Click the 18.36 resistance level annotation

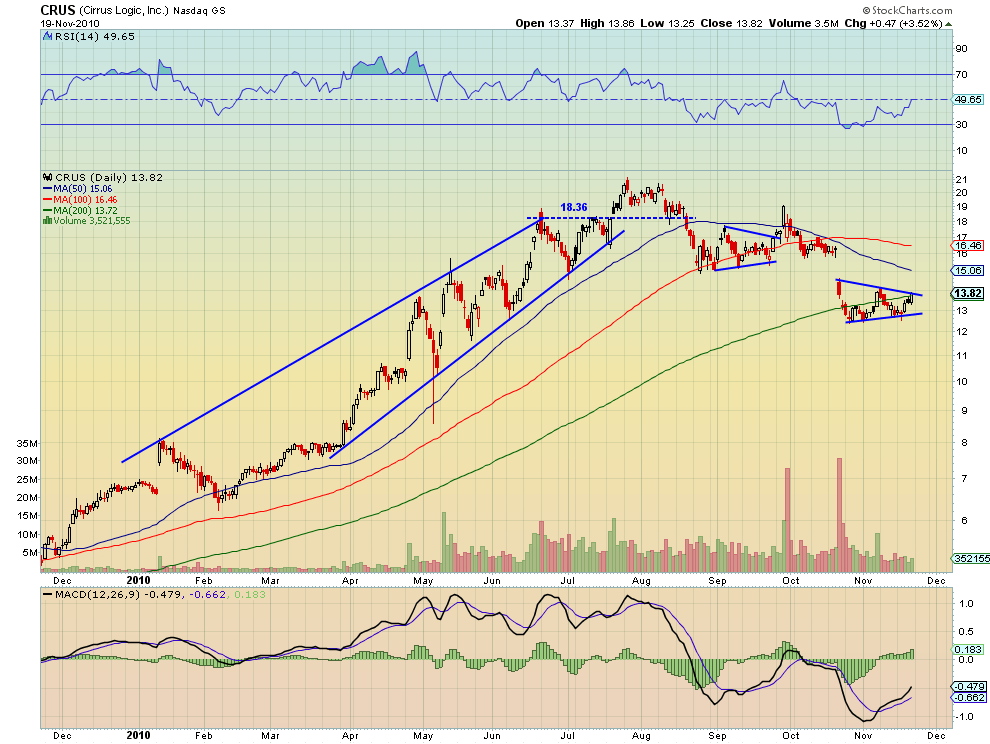tap(574, 207)
